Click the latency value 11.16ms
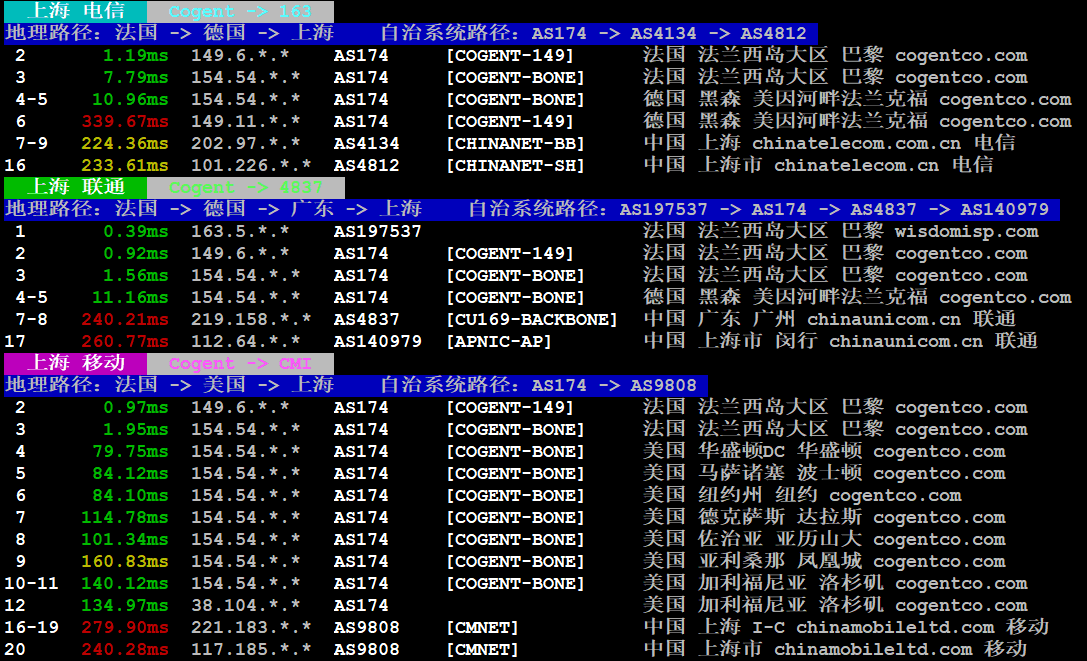 [130, 298]
